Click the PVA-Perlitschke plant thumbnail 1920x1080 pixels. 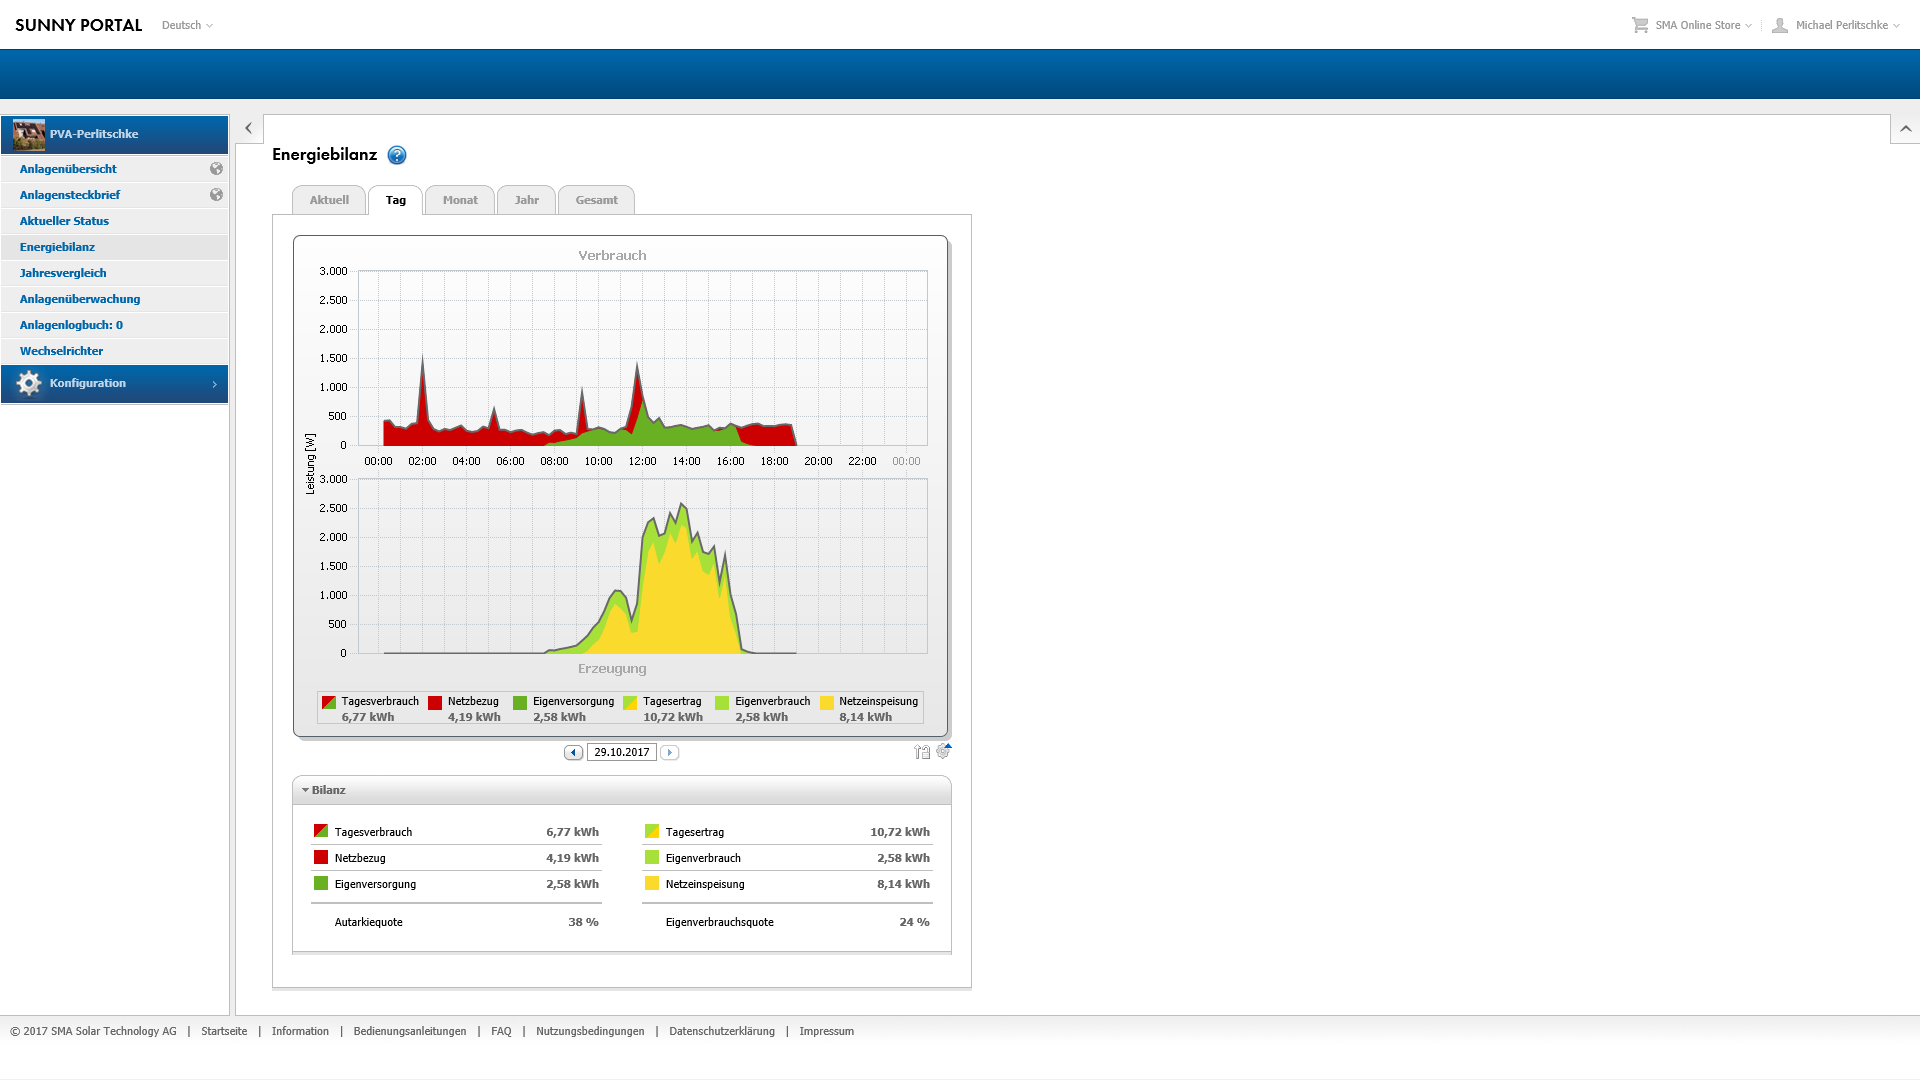tap(29, 134)
